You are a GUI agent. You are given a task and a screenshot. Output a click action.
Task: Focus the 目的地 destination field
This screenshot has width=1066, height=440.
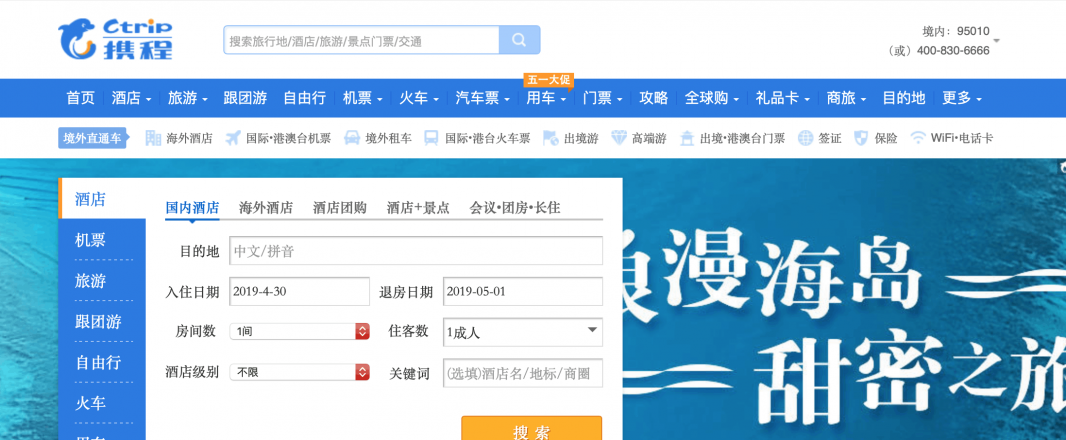[x=416, y=251]
